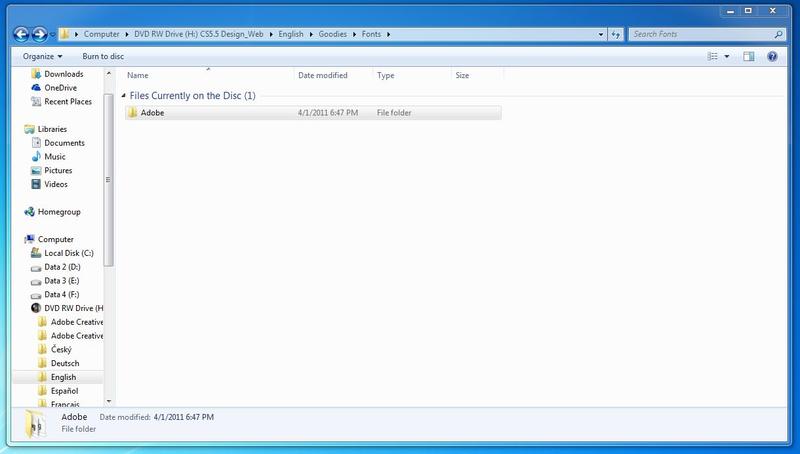Open the recent pages dropdown next to Forward
This screenshot has width=800, height=454.
coord(53,35)
